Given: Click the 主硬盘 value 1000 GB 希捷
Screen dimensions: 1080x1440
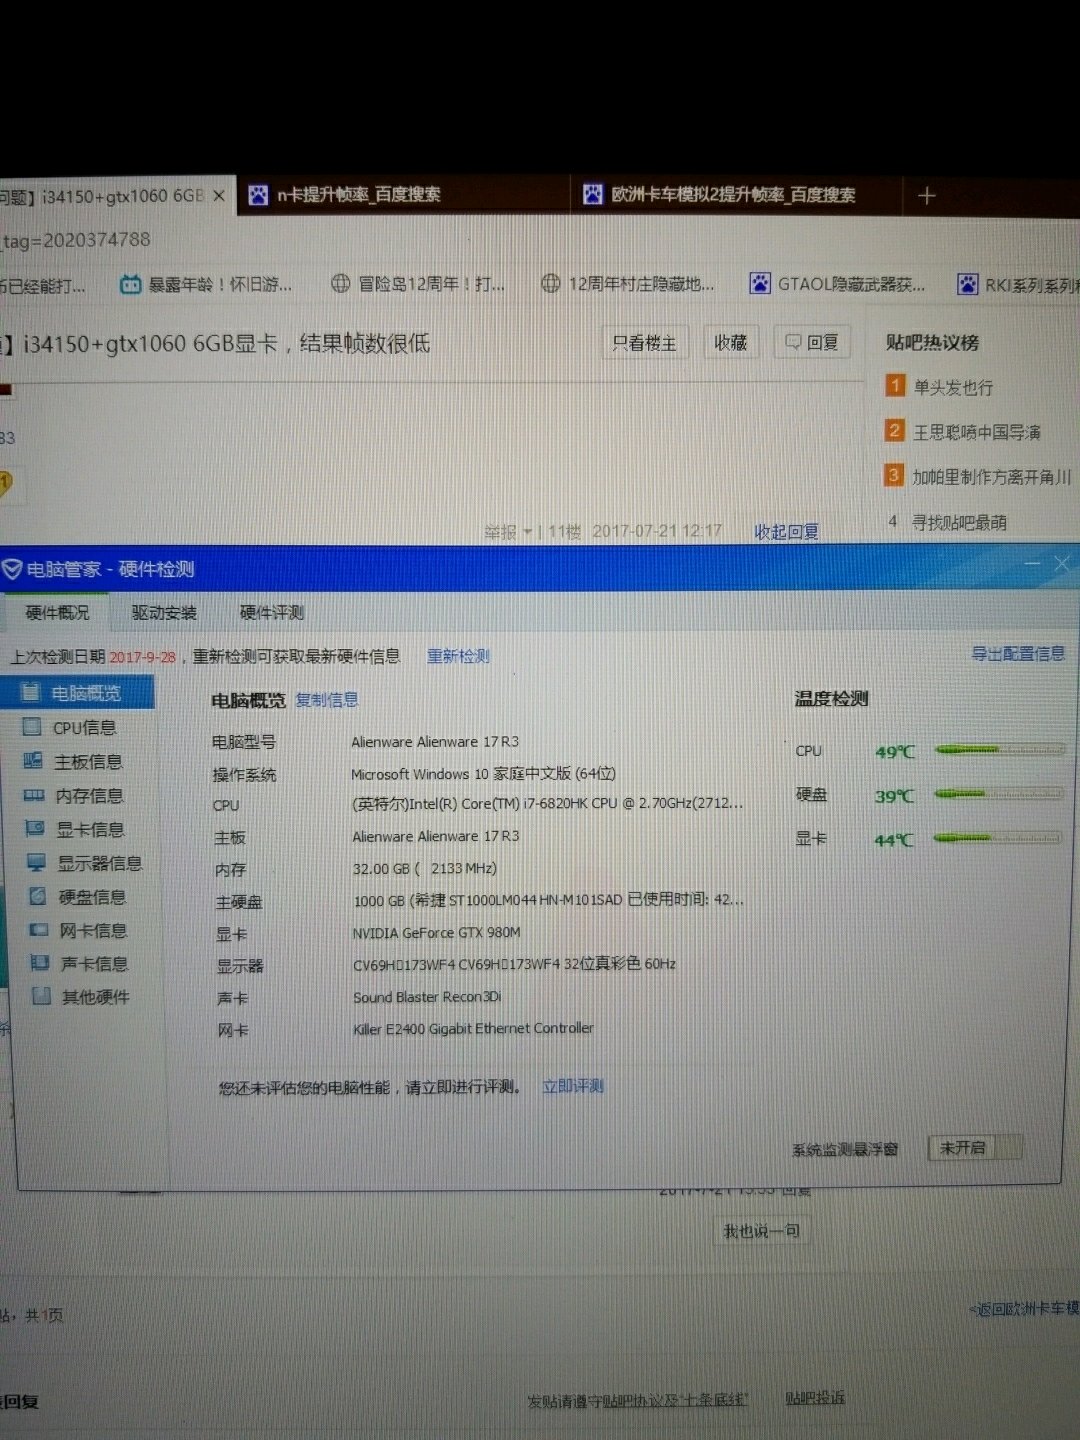Looking at the screenshot, I should click(549, 900).
